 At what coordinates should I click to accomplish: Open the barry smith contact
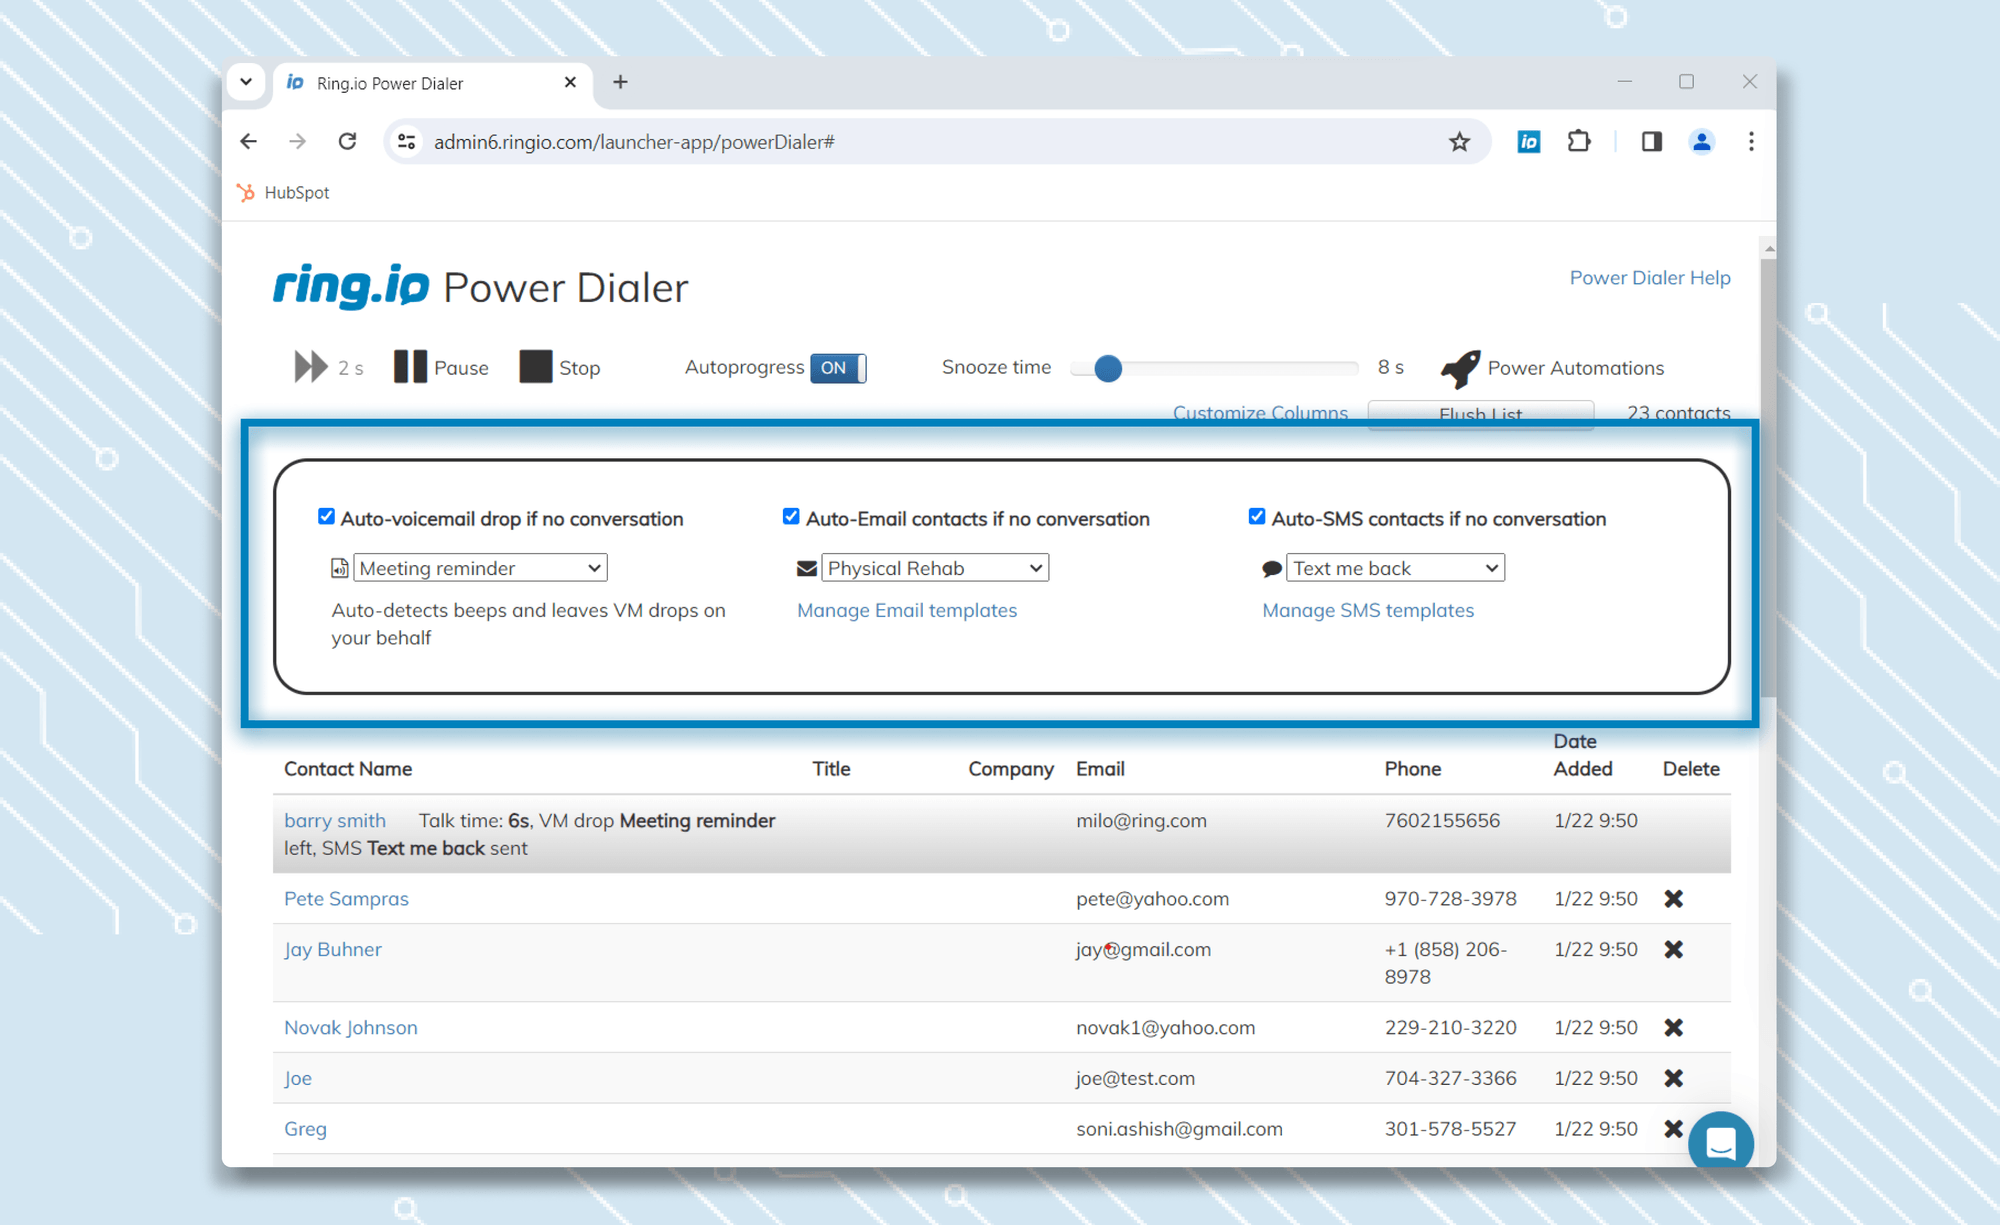pos(335,820)
